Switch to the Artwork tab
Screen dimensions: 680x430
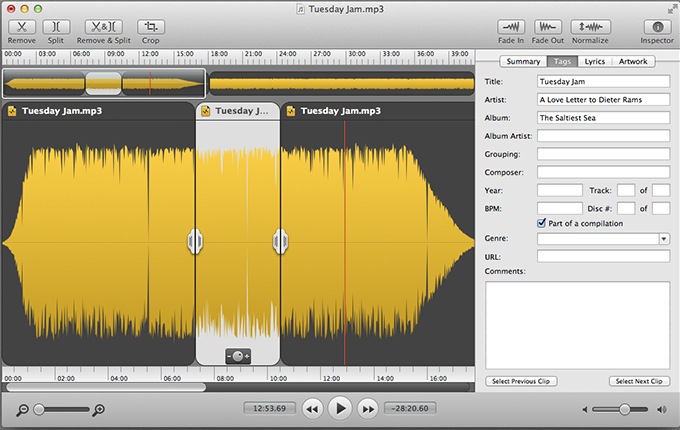(633, 62)
